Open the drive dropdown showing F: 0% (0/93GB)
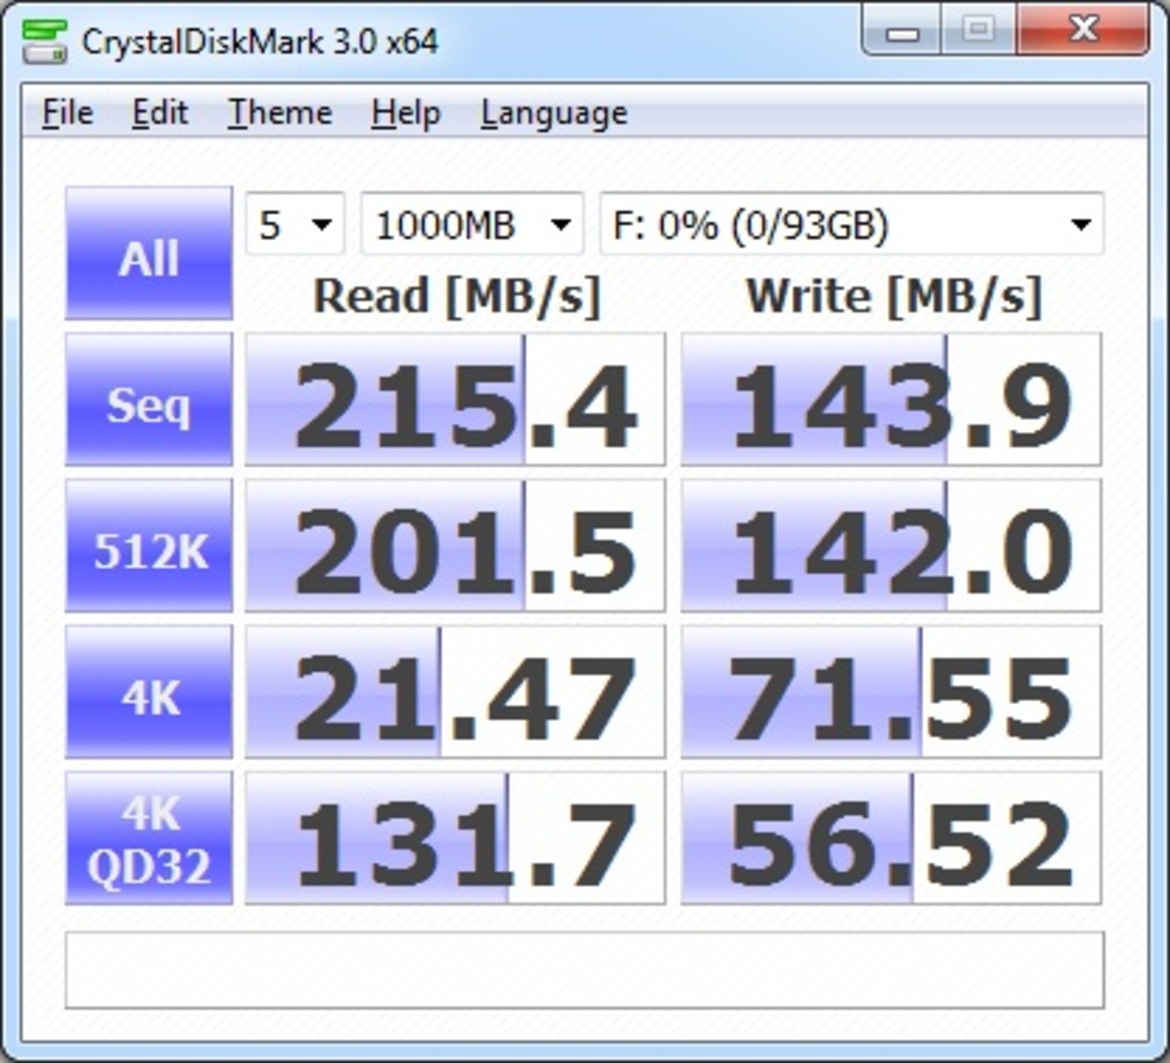Screen dimensions: 1170x1063 click(x=851, y=224)
